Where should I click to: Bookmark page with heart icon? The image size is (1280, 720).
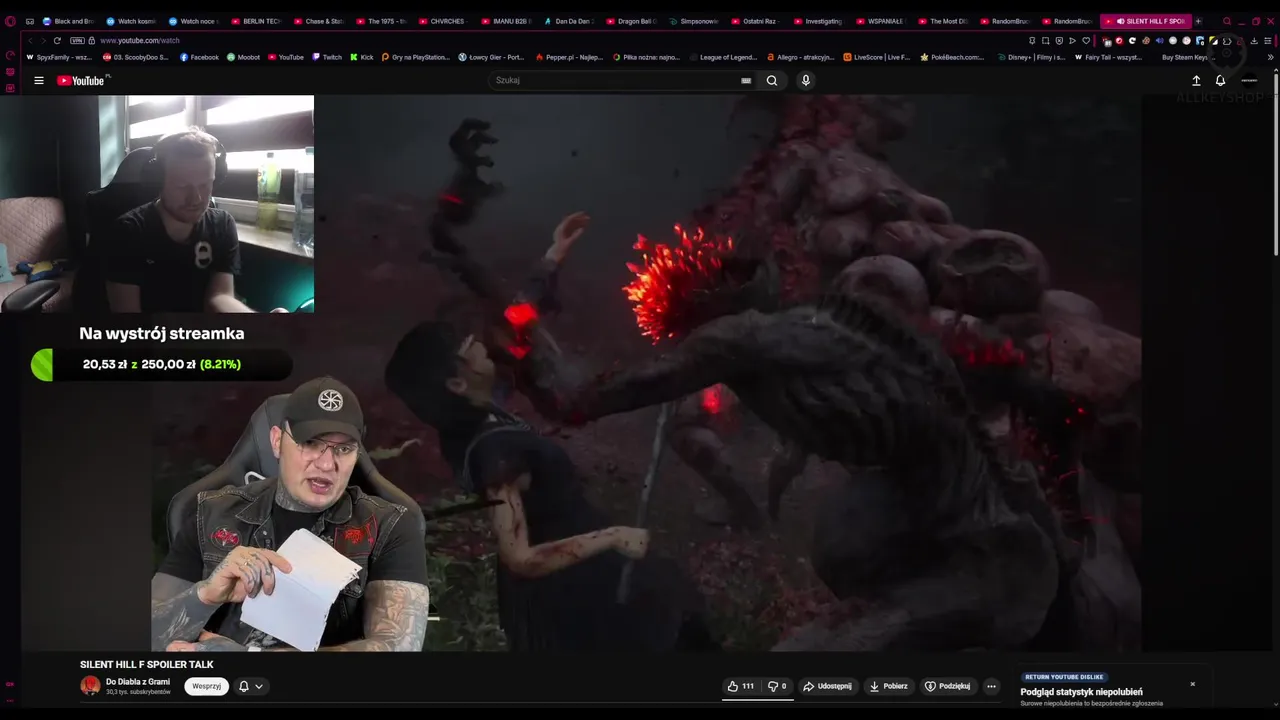(x=1086, y=41)
